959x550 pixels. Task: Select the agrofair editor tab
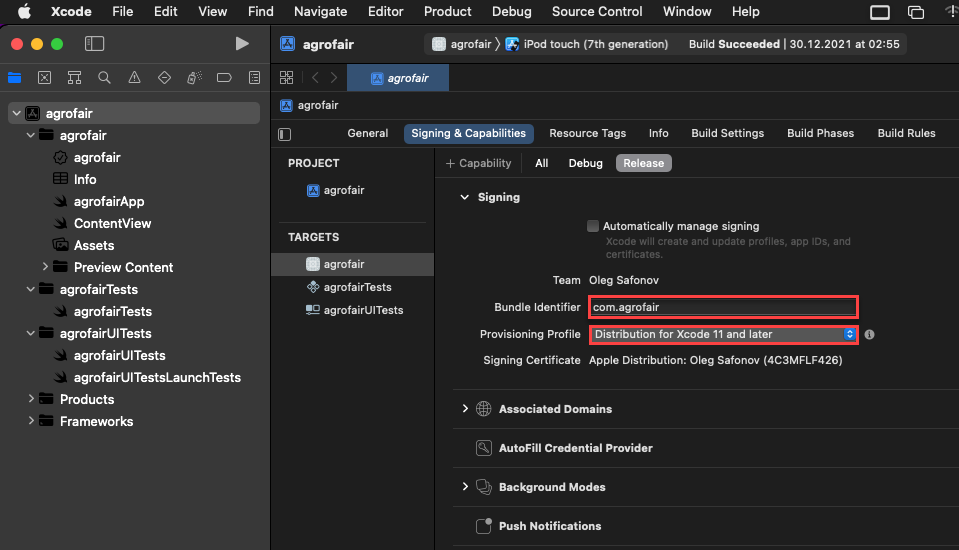398,78
